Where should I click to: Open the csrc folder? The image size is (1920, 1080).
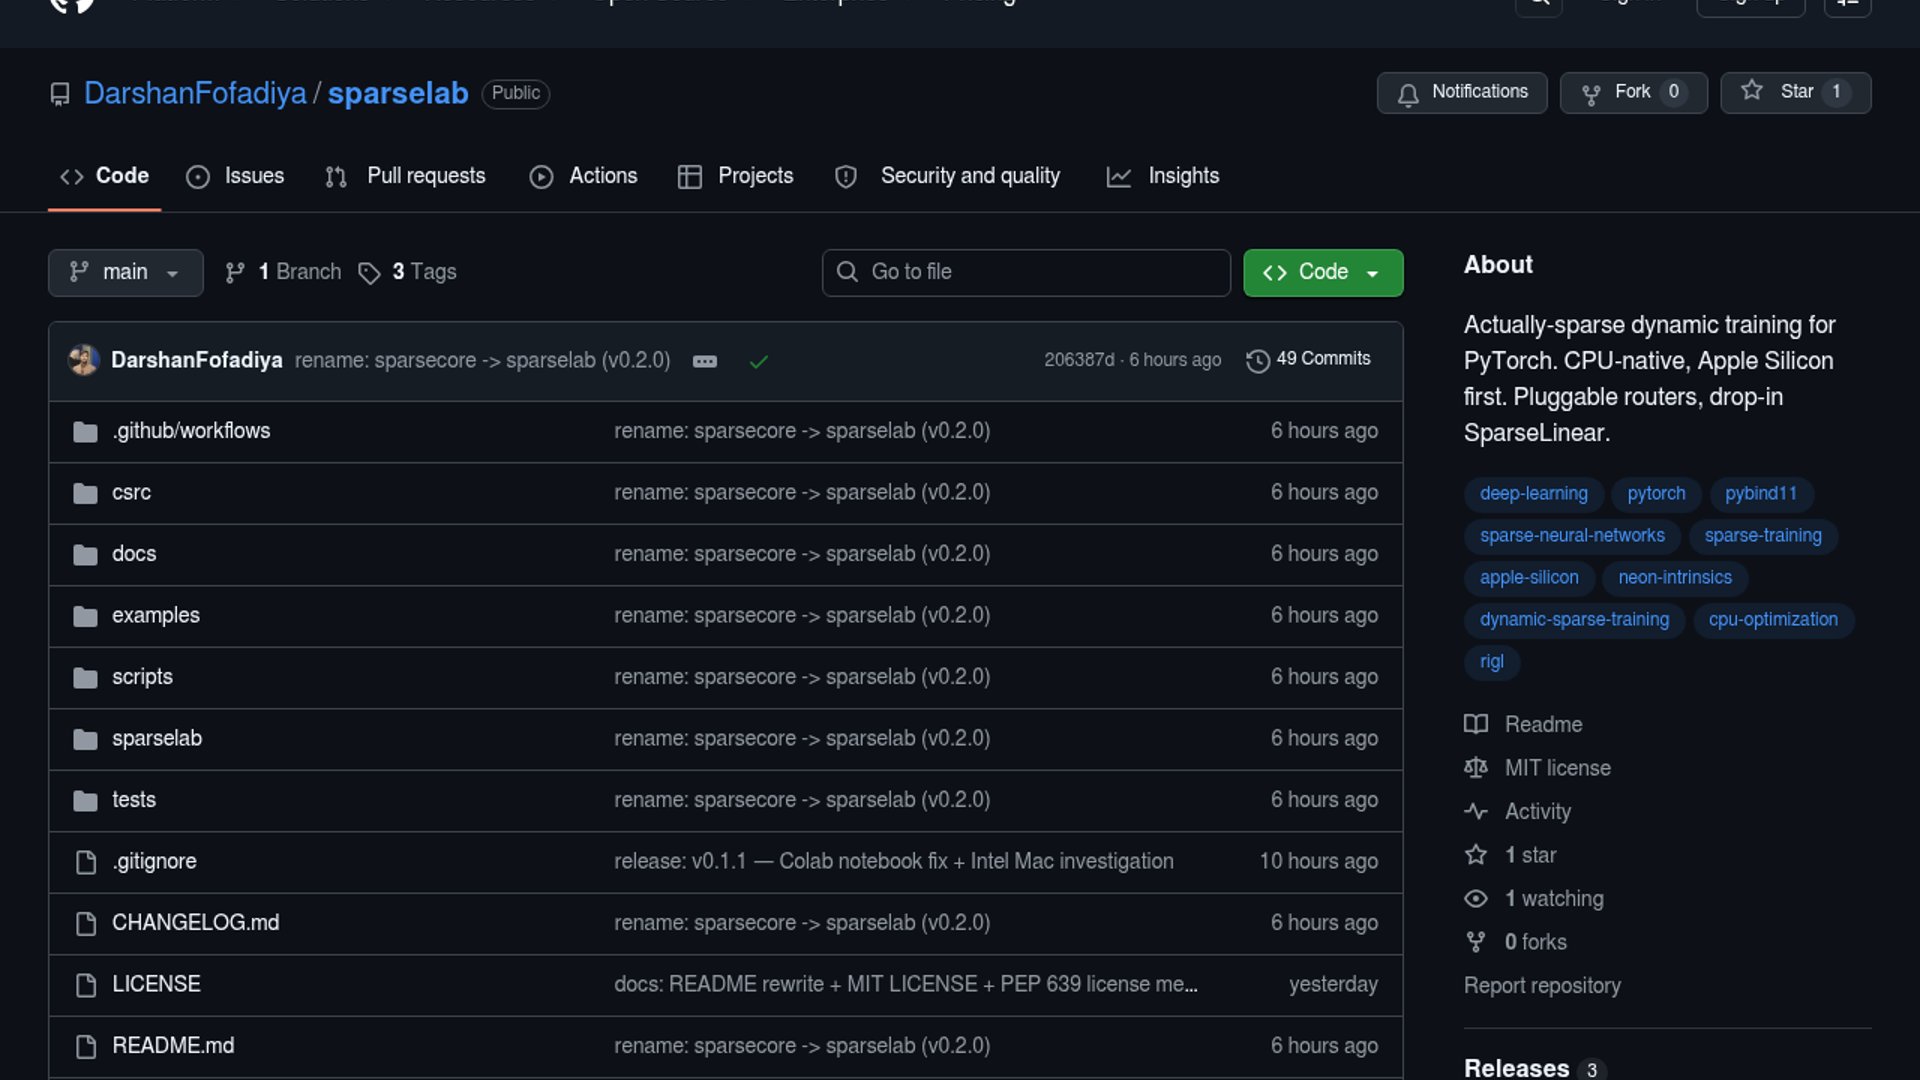click(x=131, y=492)
